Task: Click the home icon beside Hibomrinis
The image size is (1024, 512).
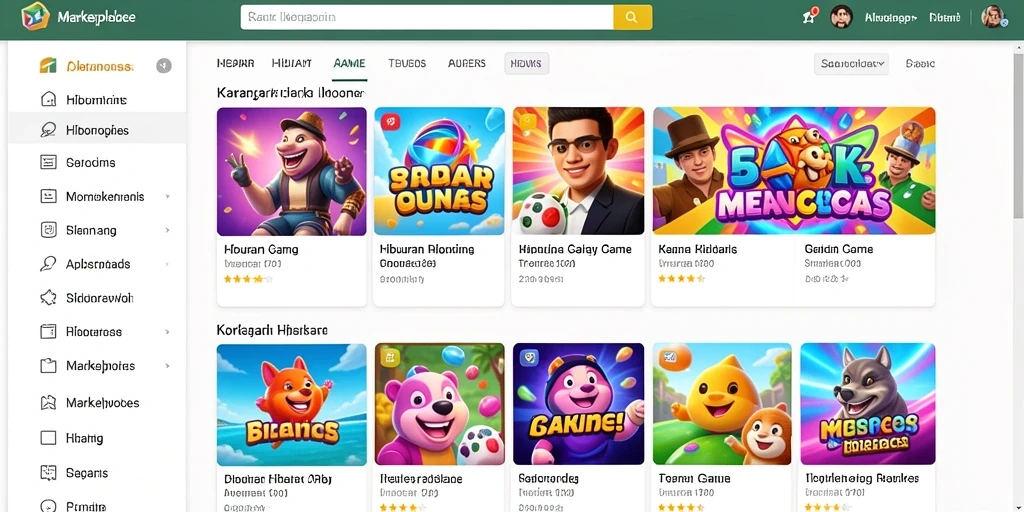Action: tap(48, 99)
